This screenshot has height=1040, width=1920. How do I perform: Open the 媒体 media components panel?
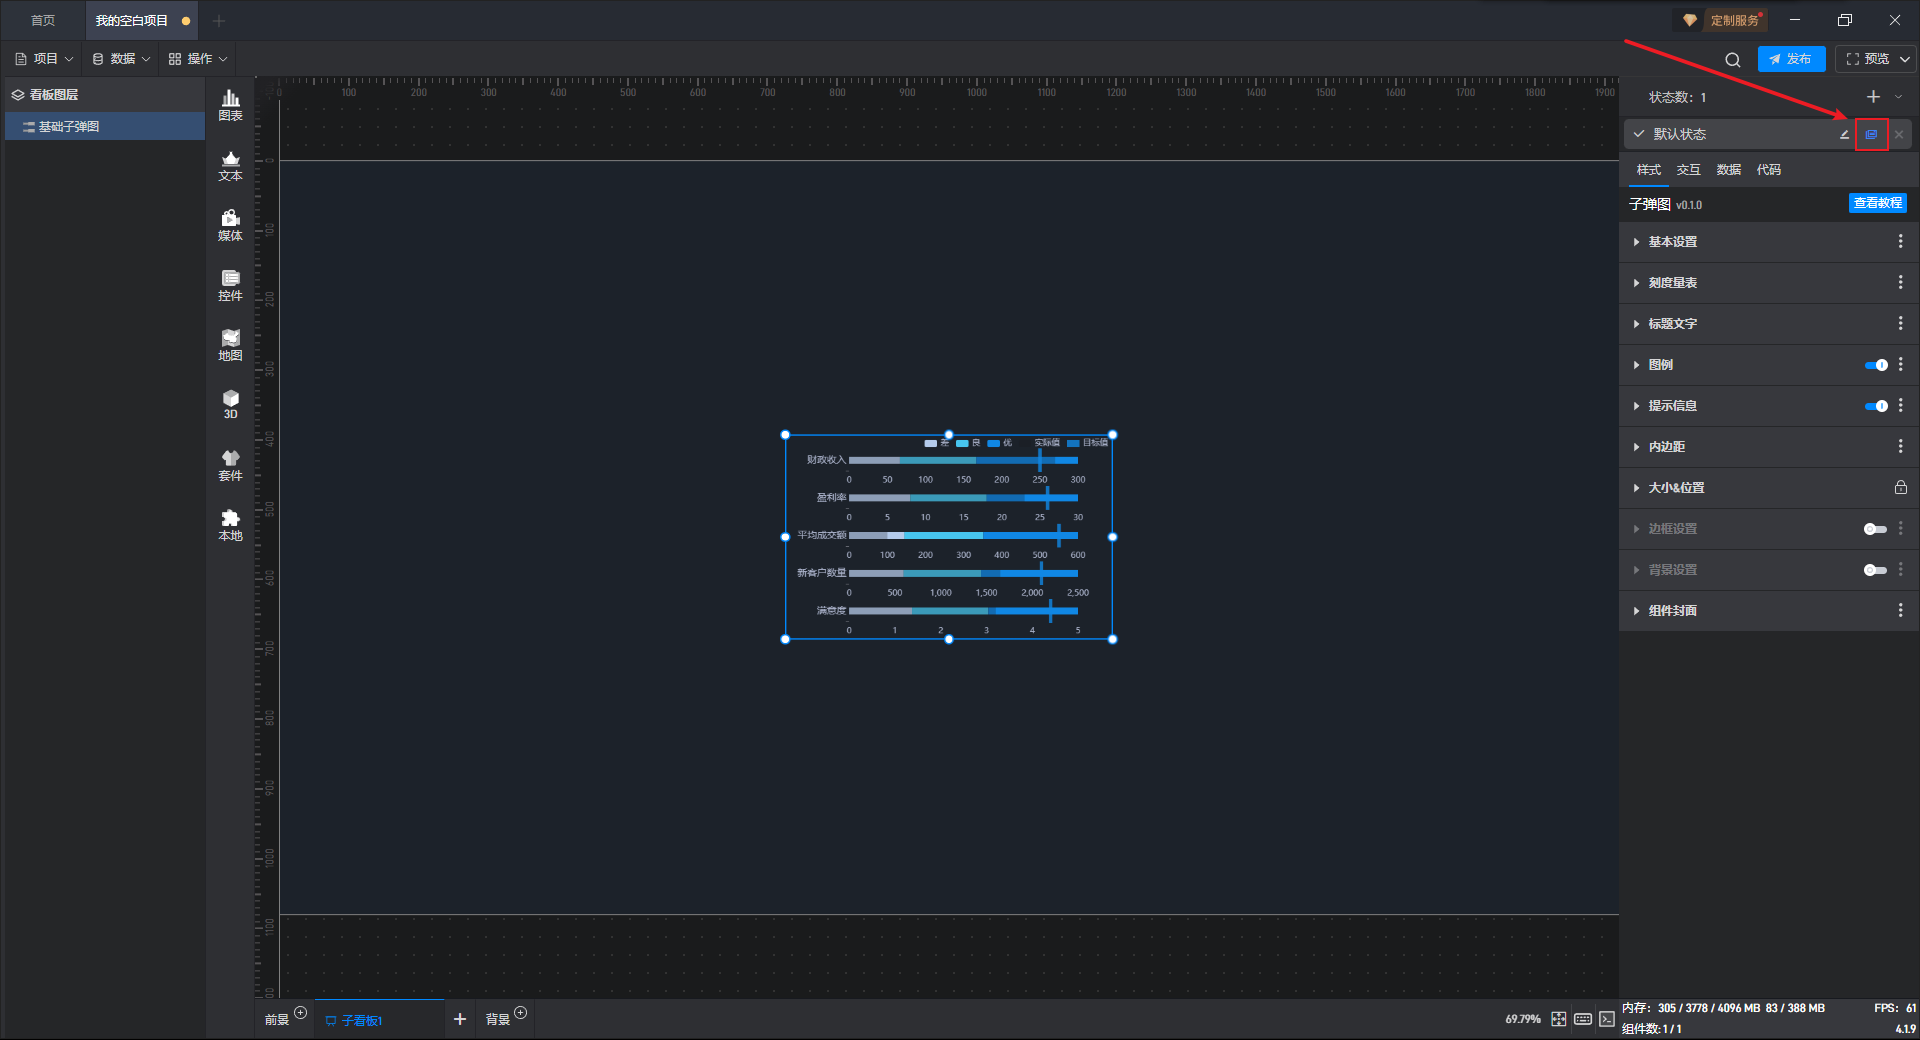(230, 225)
